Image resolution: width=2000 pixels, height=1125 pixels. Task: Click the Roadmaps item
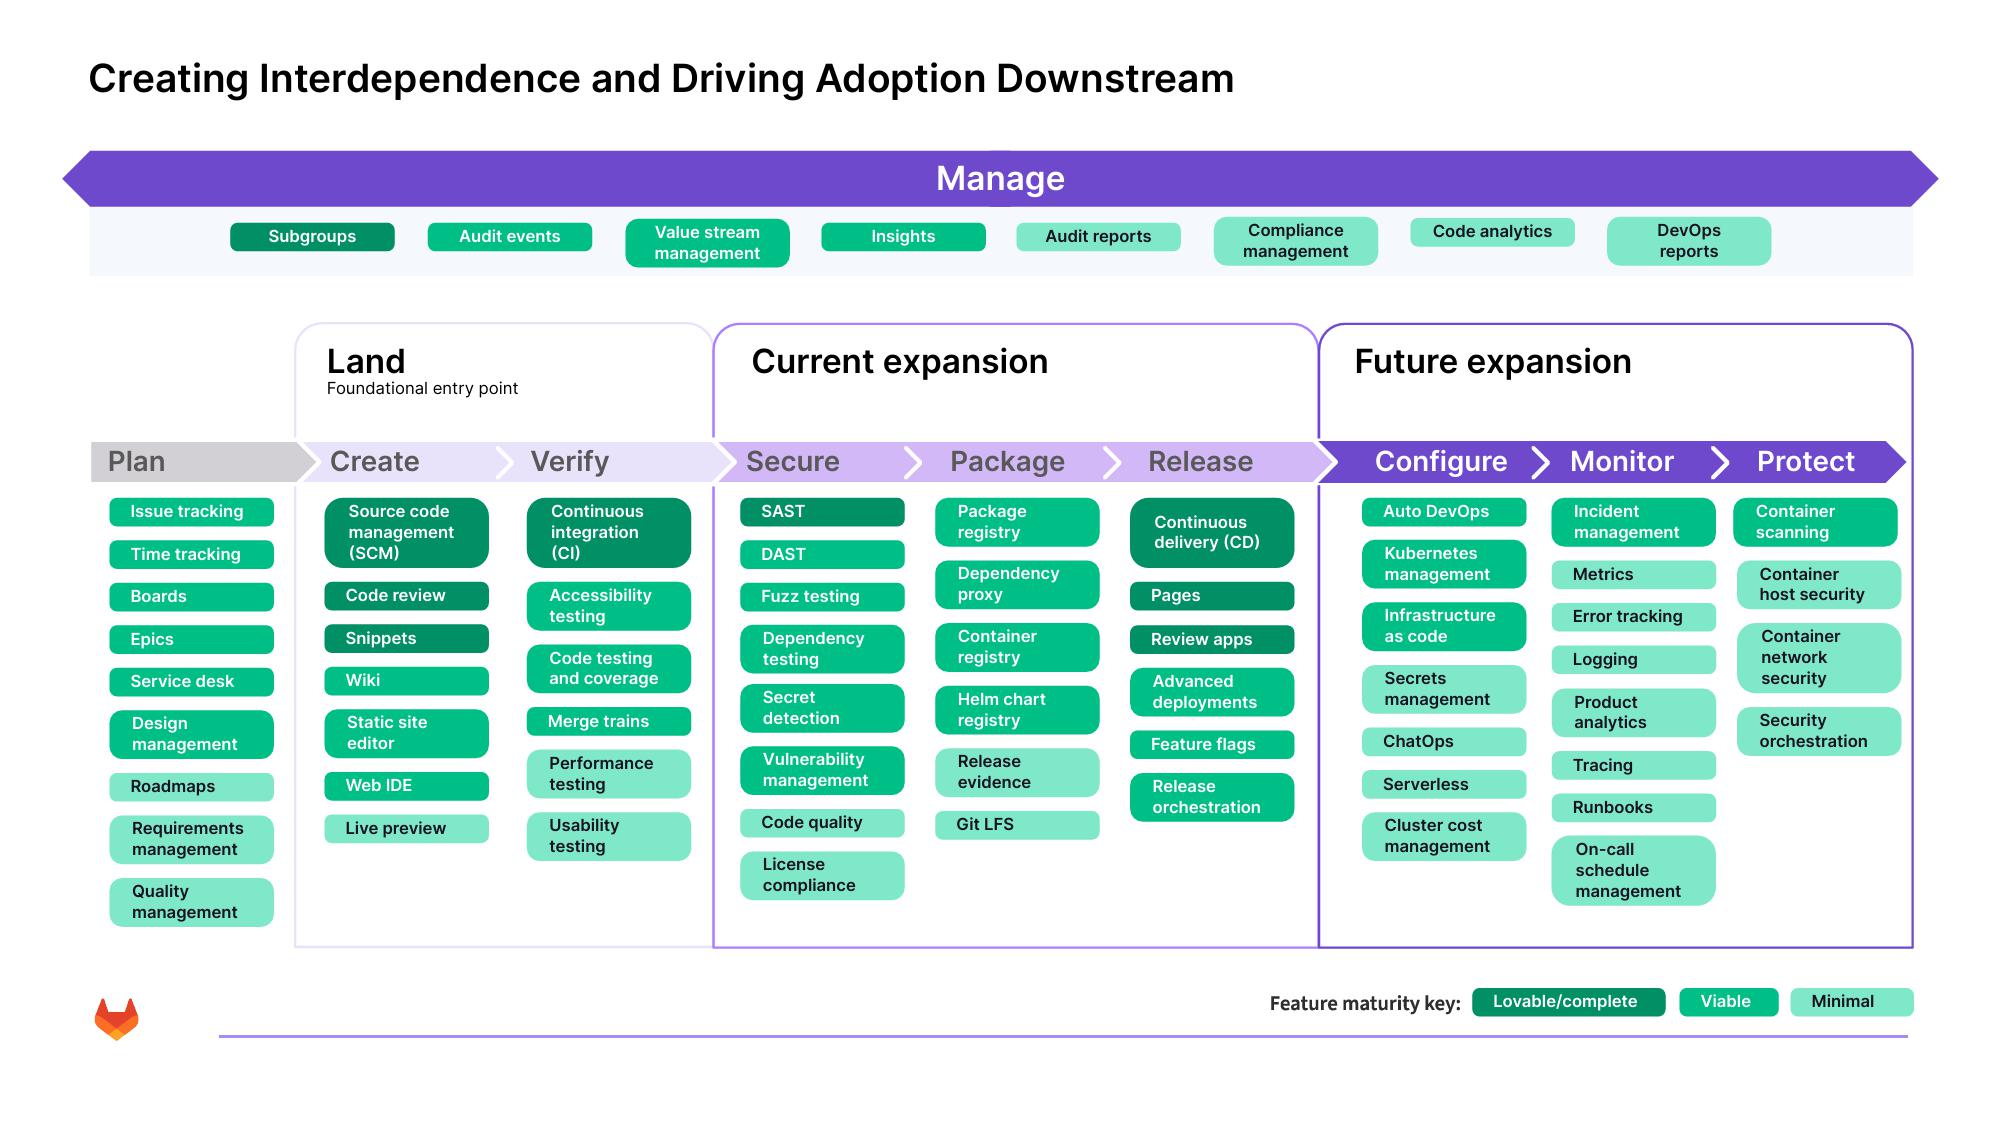point(191,787)
